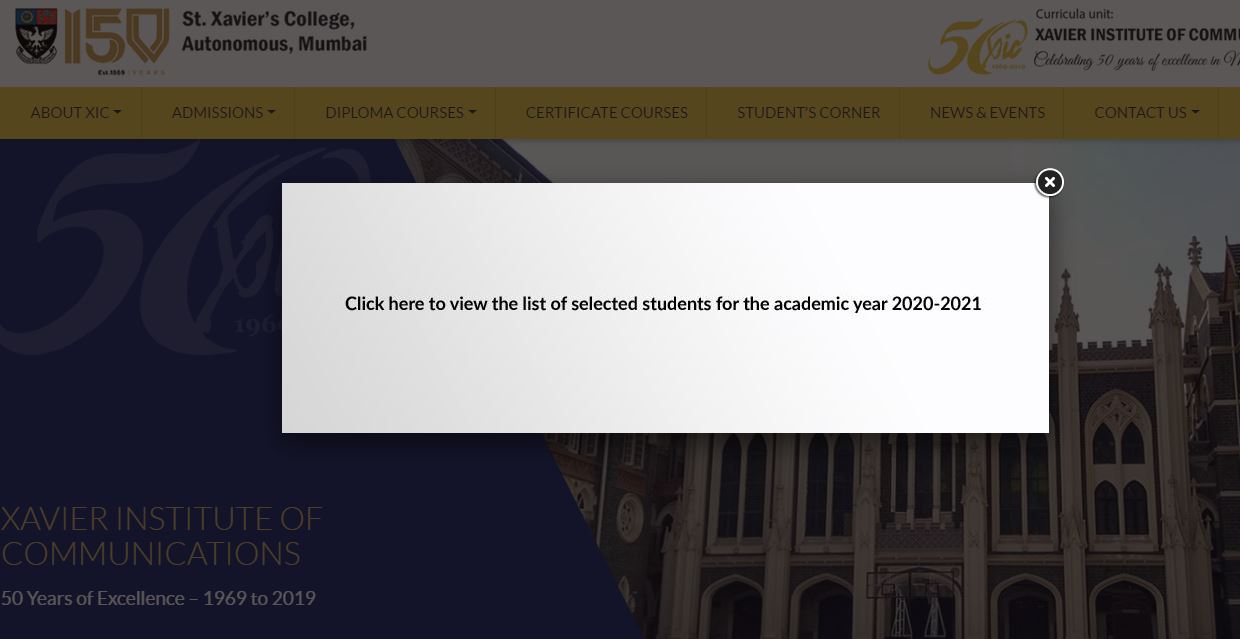The width and height of the screenshot is (1240, 639).
Task: Select the 150 years anniversary emblem
Action: coord(120,40)
